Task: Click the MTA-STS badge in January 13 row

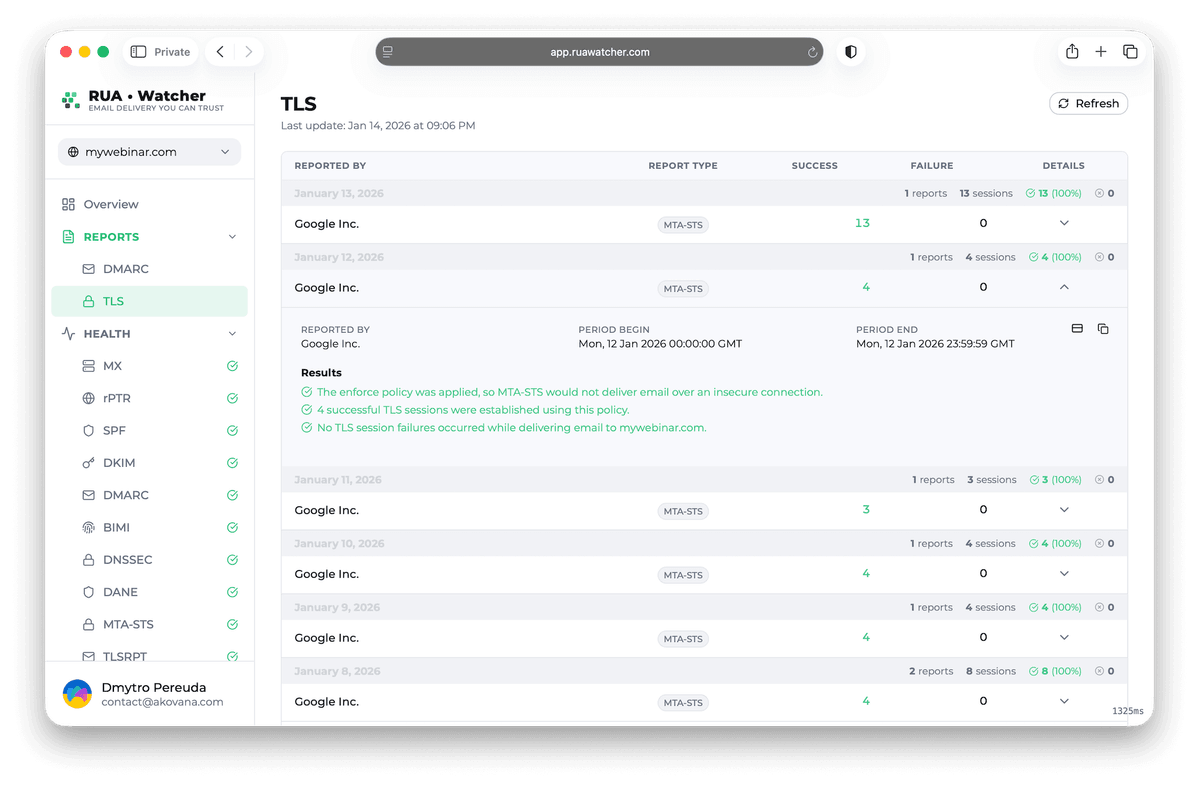Action: pos(683,225)
